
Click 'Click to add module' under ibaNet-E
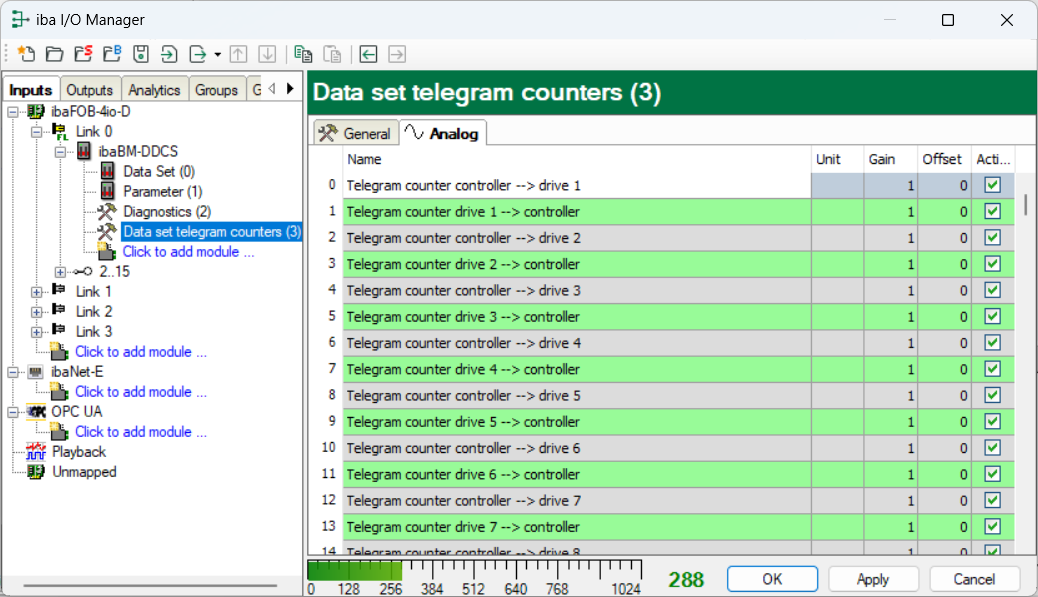tap(133, 392)
